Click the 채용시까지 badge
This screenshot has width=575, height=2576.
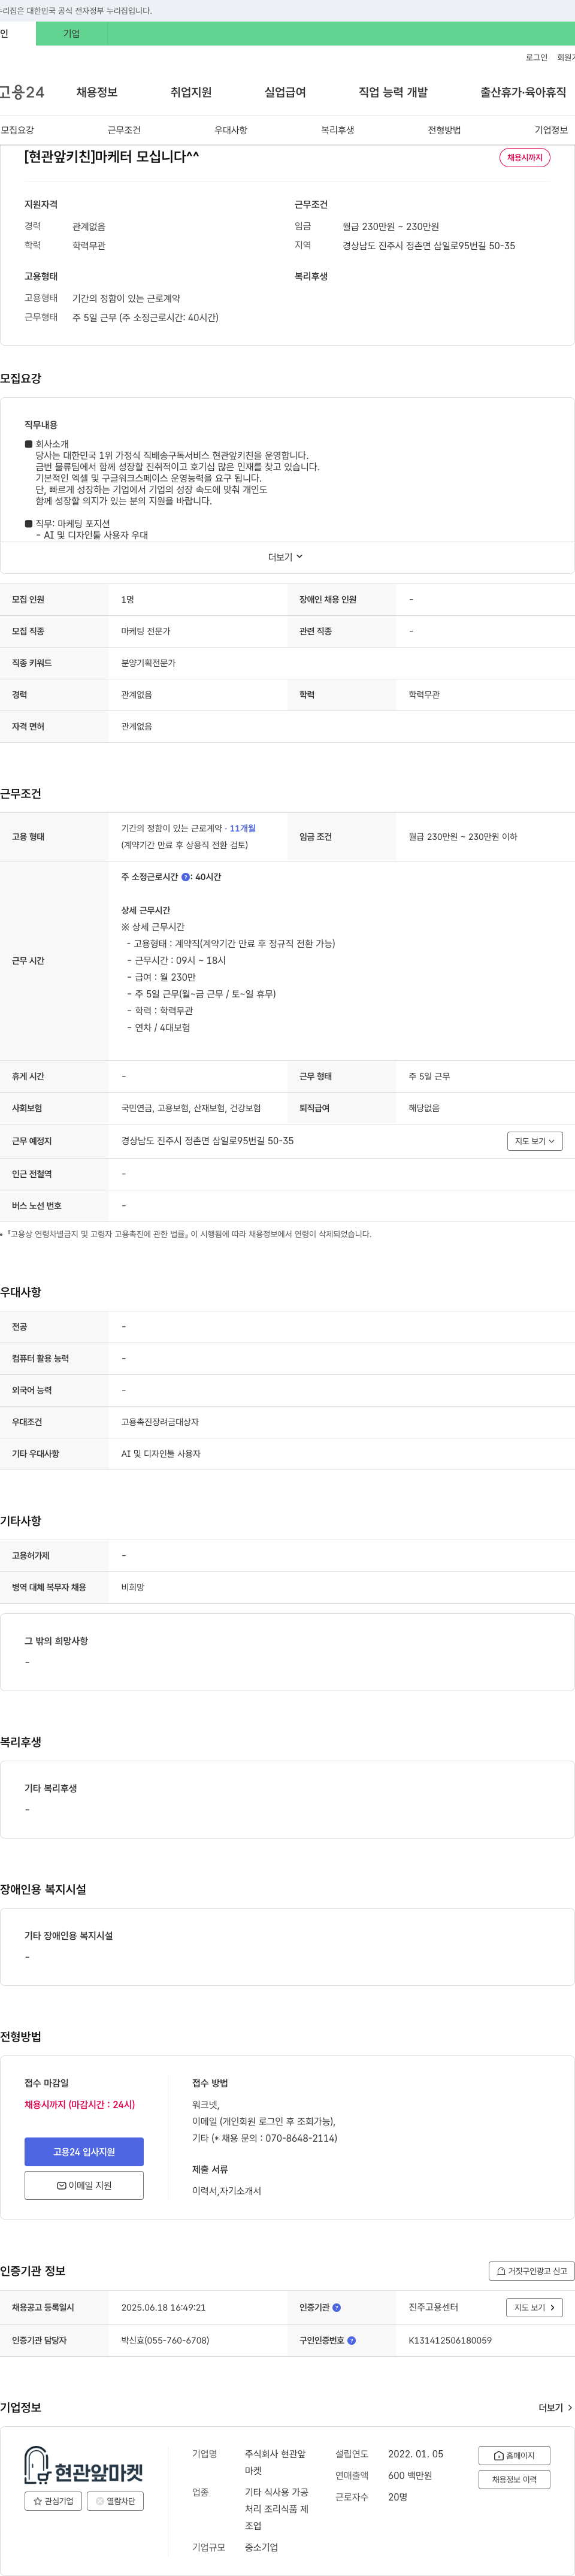[x=525, y=158]
